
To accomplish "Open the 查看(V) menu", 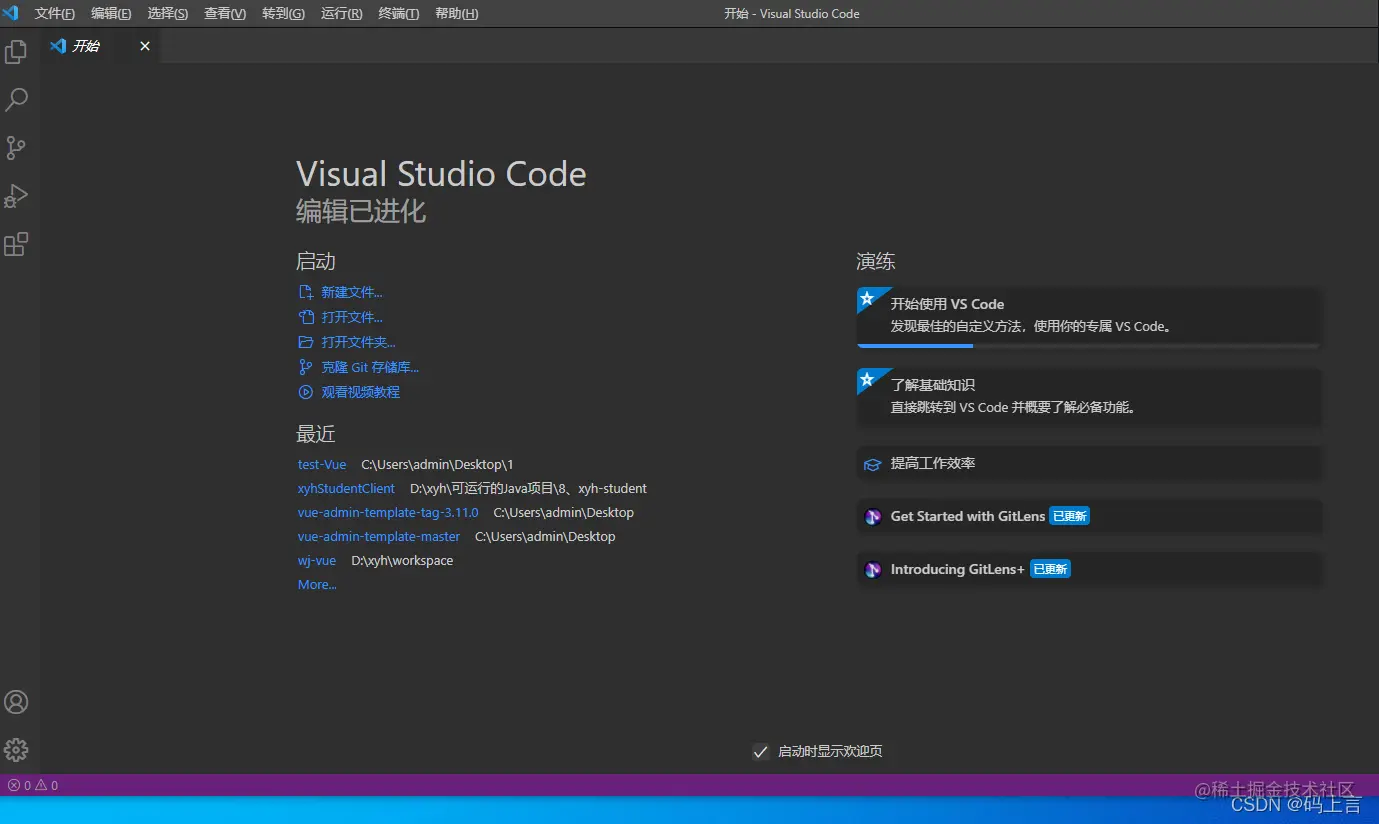I will point(225,14).
